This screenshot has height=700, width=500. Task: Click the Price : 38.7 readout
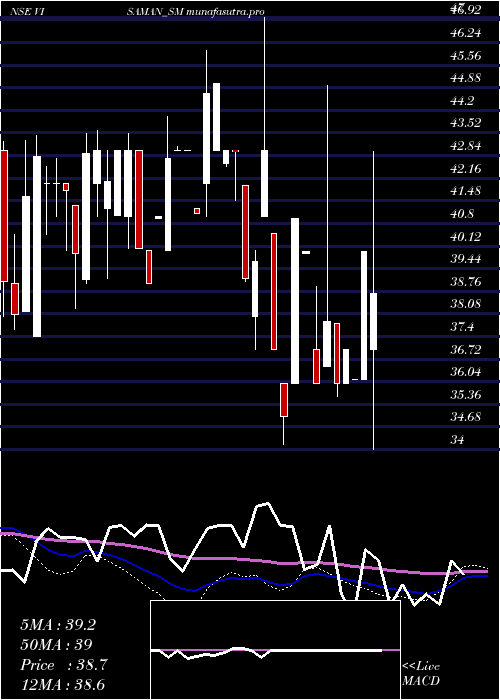(x=63, y=665)
